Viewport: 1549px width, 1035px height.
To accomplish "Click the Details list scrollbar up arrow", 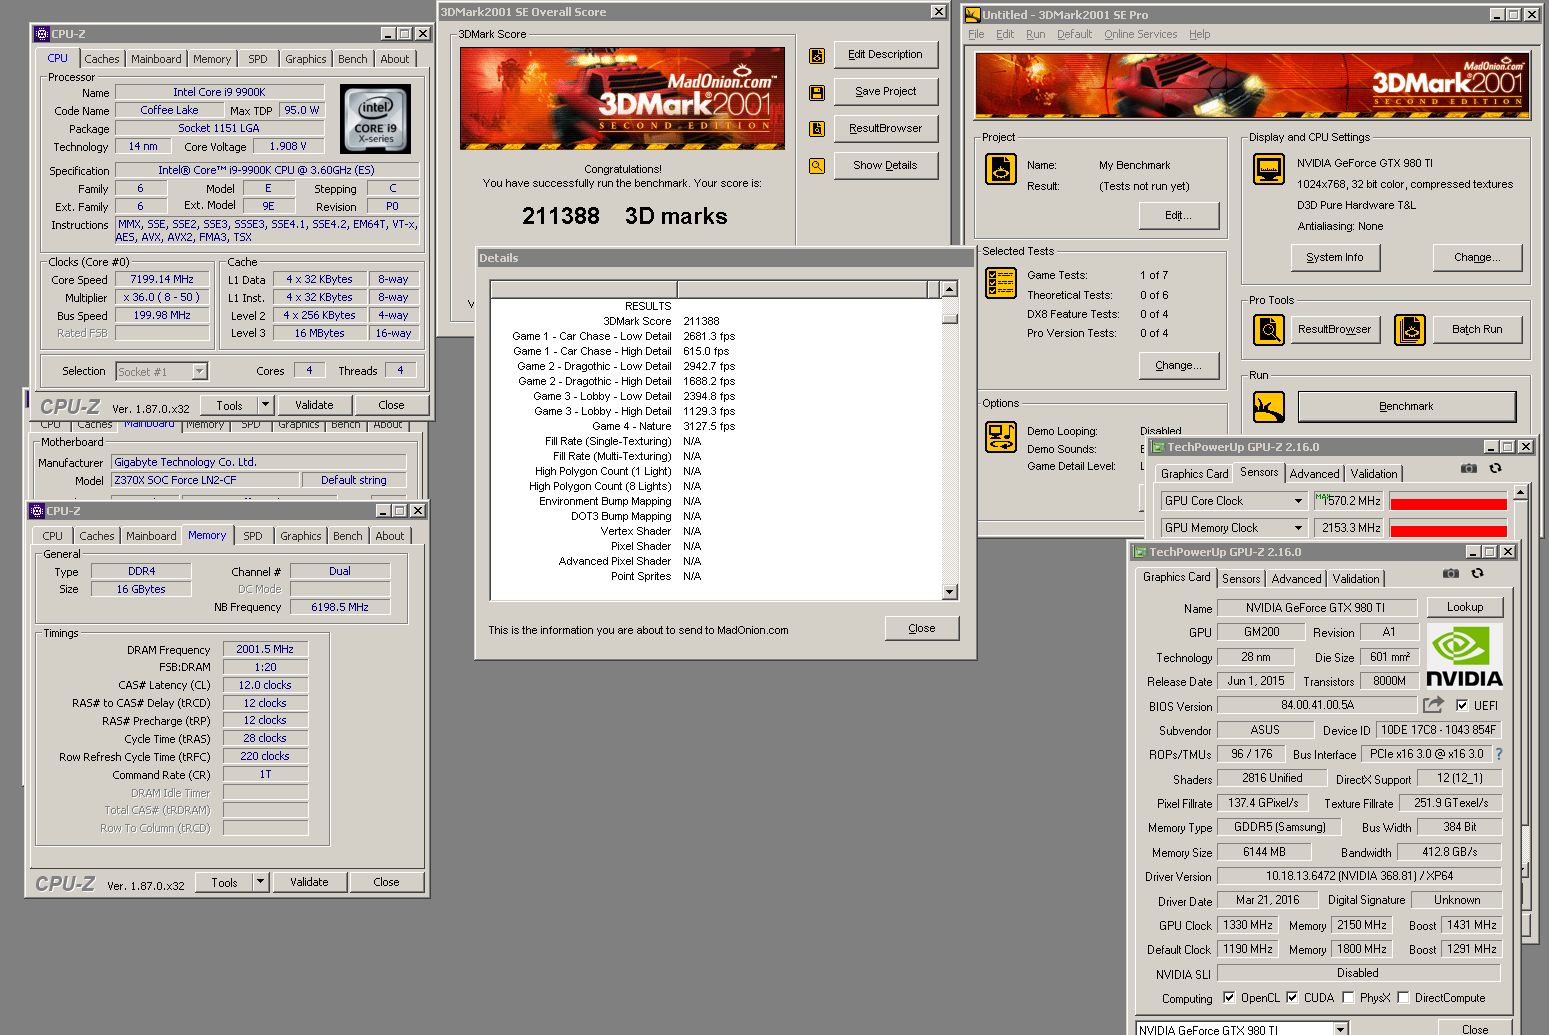I will point(949,289).
